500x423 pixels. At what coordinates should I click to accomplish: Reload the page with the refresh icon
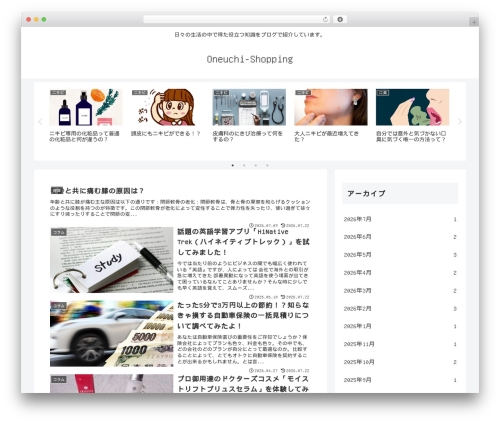click(x=325, y=19)
